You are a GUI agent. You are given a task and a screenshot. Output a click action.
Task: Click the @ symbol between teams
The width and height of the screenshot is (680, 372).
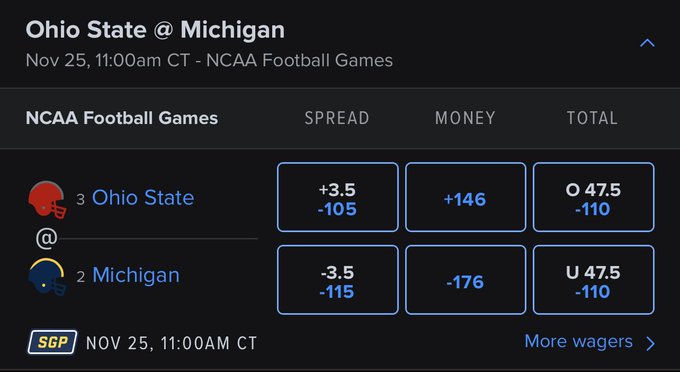(47, 238)
